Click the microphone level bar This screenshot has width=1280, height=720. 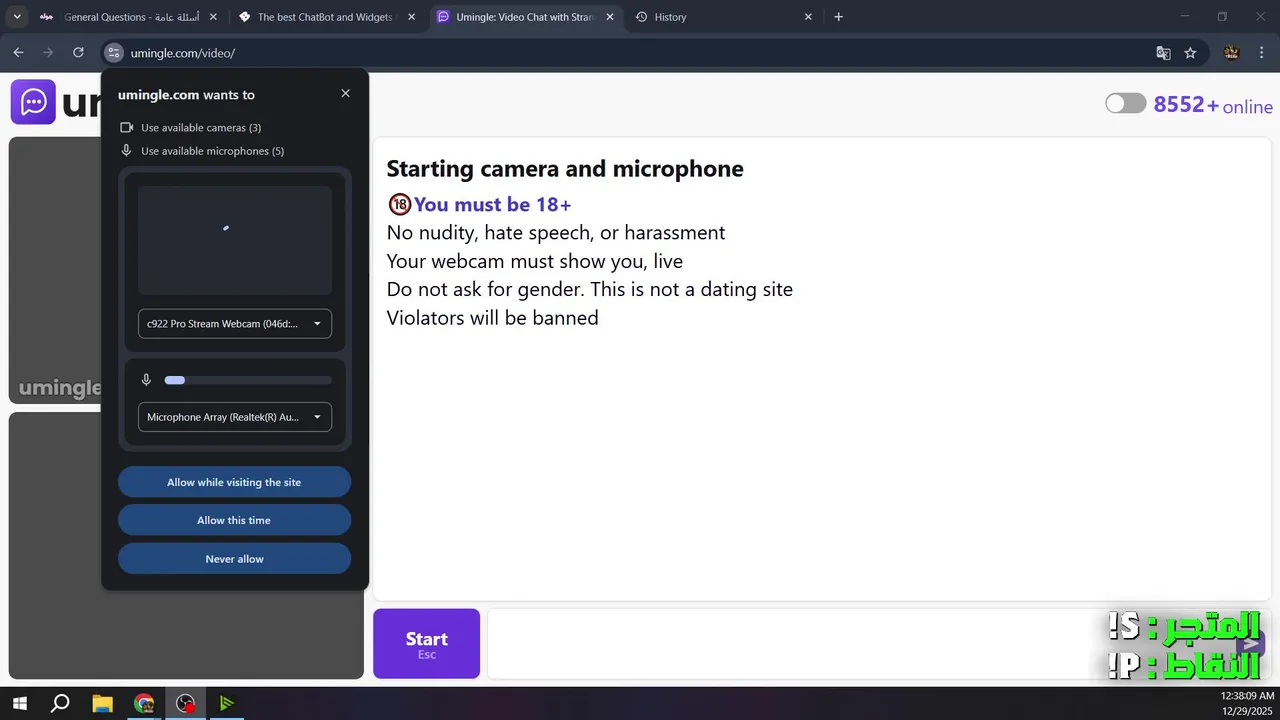point(248,380)
